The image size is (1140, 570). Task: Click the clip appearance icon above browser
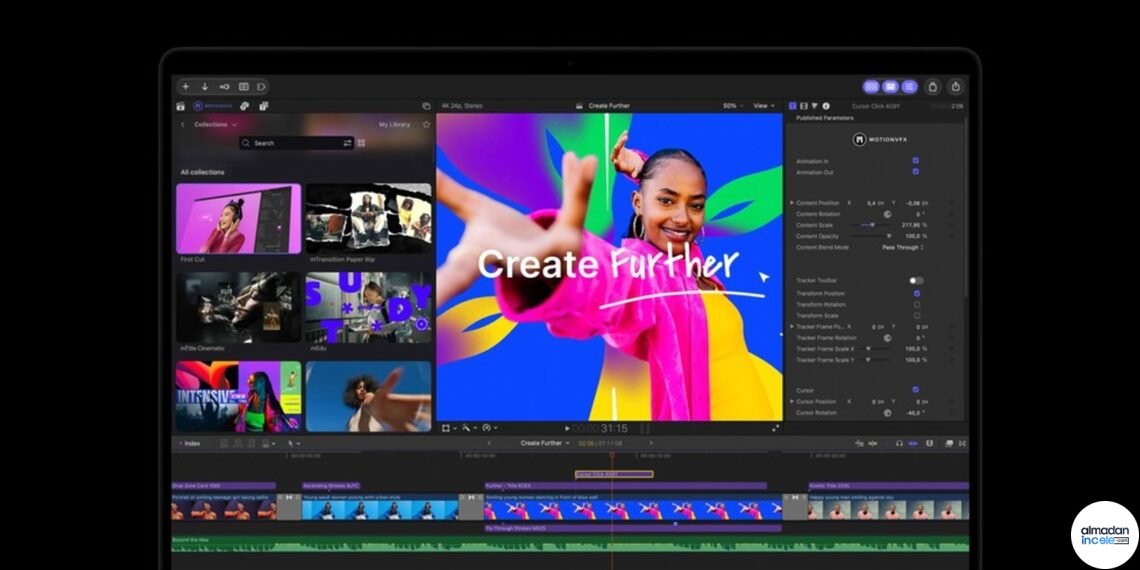tap(426, 106)
